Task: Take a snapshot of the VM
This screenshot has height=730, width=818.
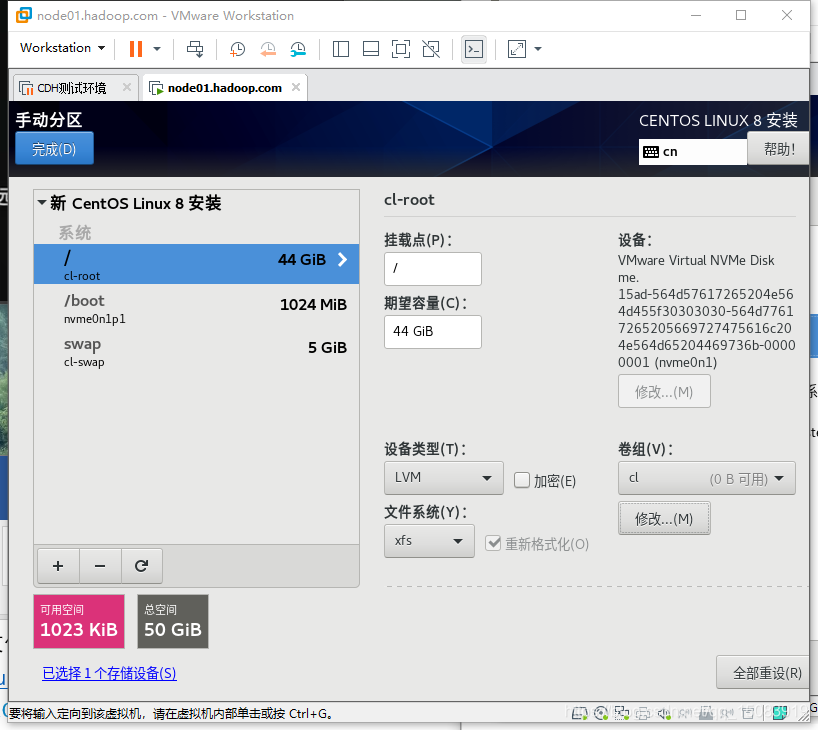Action: [237, 49]
